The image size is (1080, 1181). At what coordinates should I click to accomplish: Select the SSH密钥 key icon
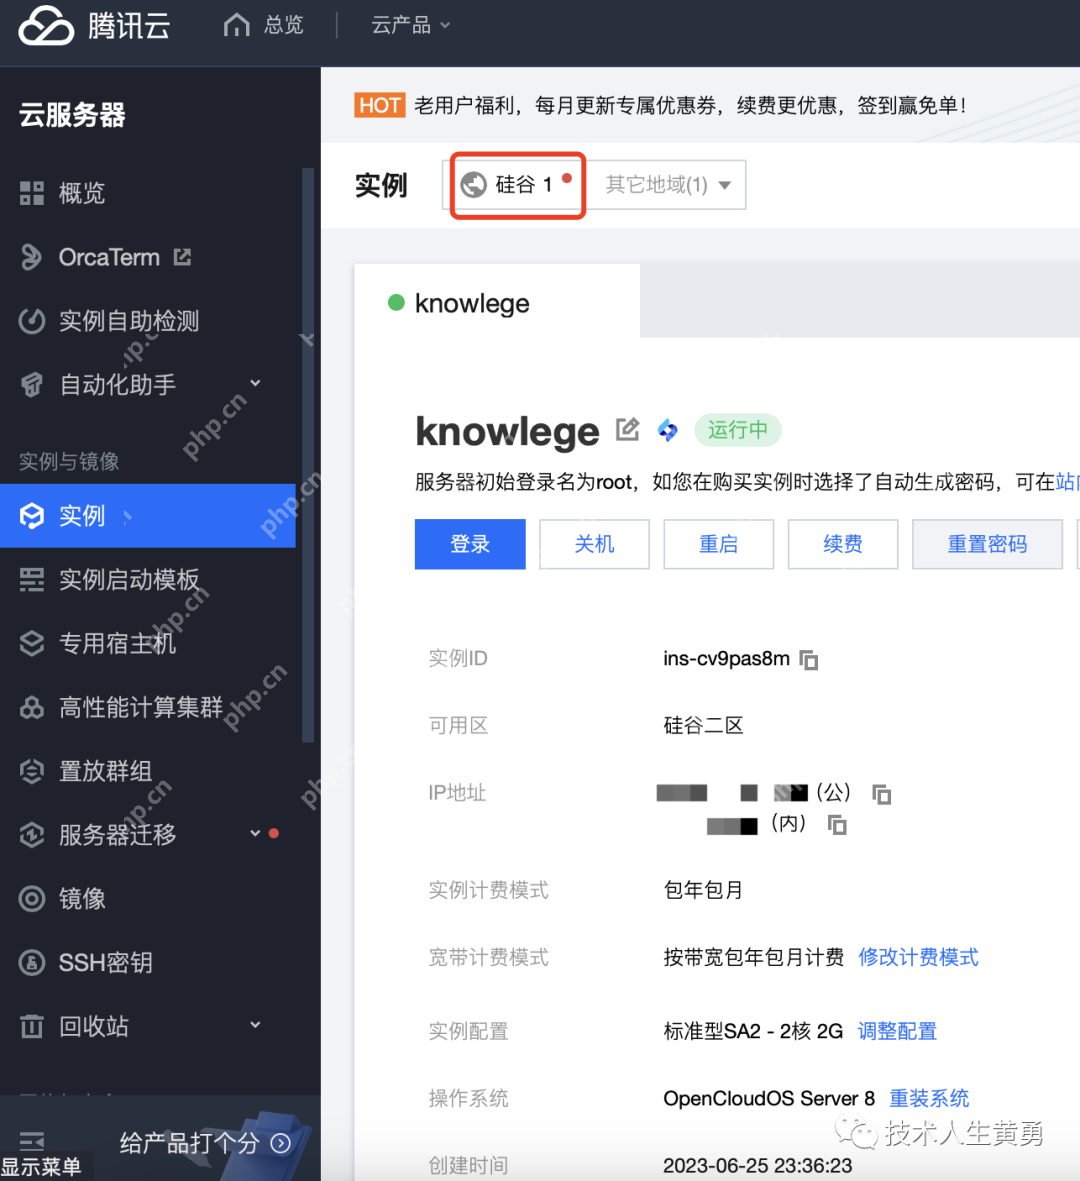30,962
